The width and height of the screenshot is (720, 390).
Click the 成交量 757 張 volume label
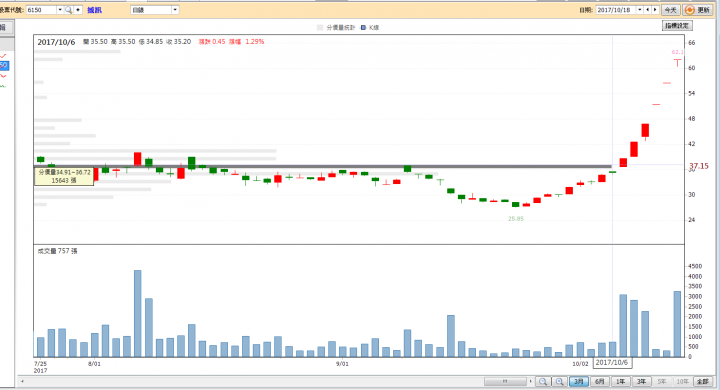click(57, 251)
